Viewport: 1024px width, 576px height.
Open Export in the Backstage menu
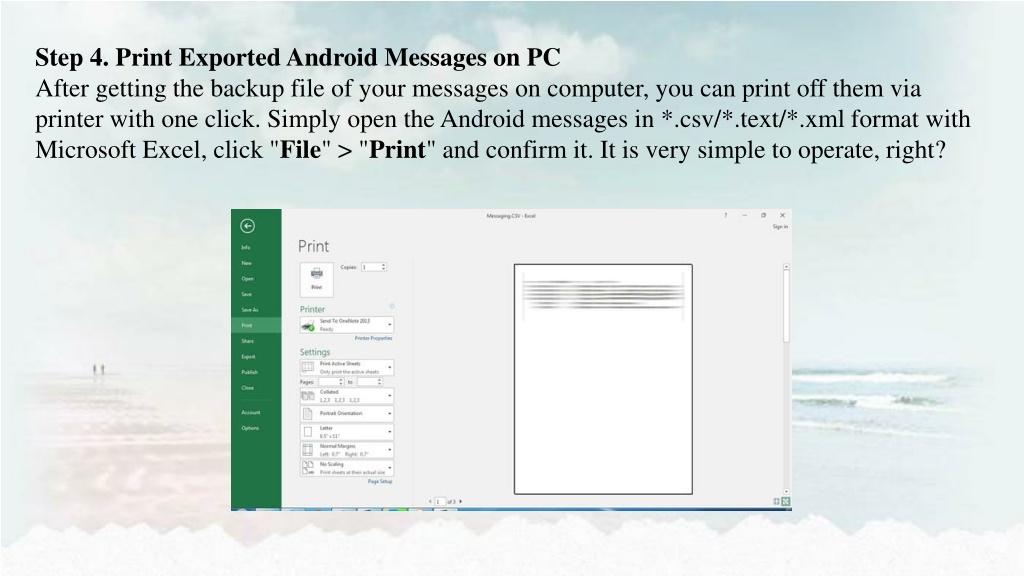[248, 356]
